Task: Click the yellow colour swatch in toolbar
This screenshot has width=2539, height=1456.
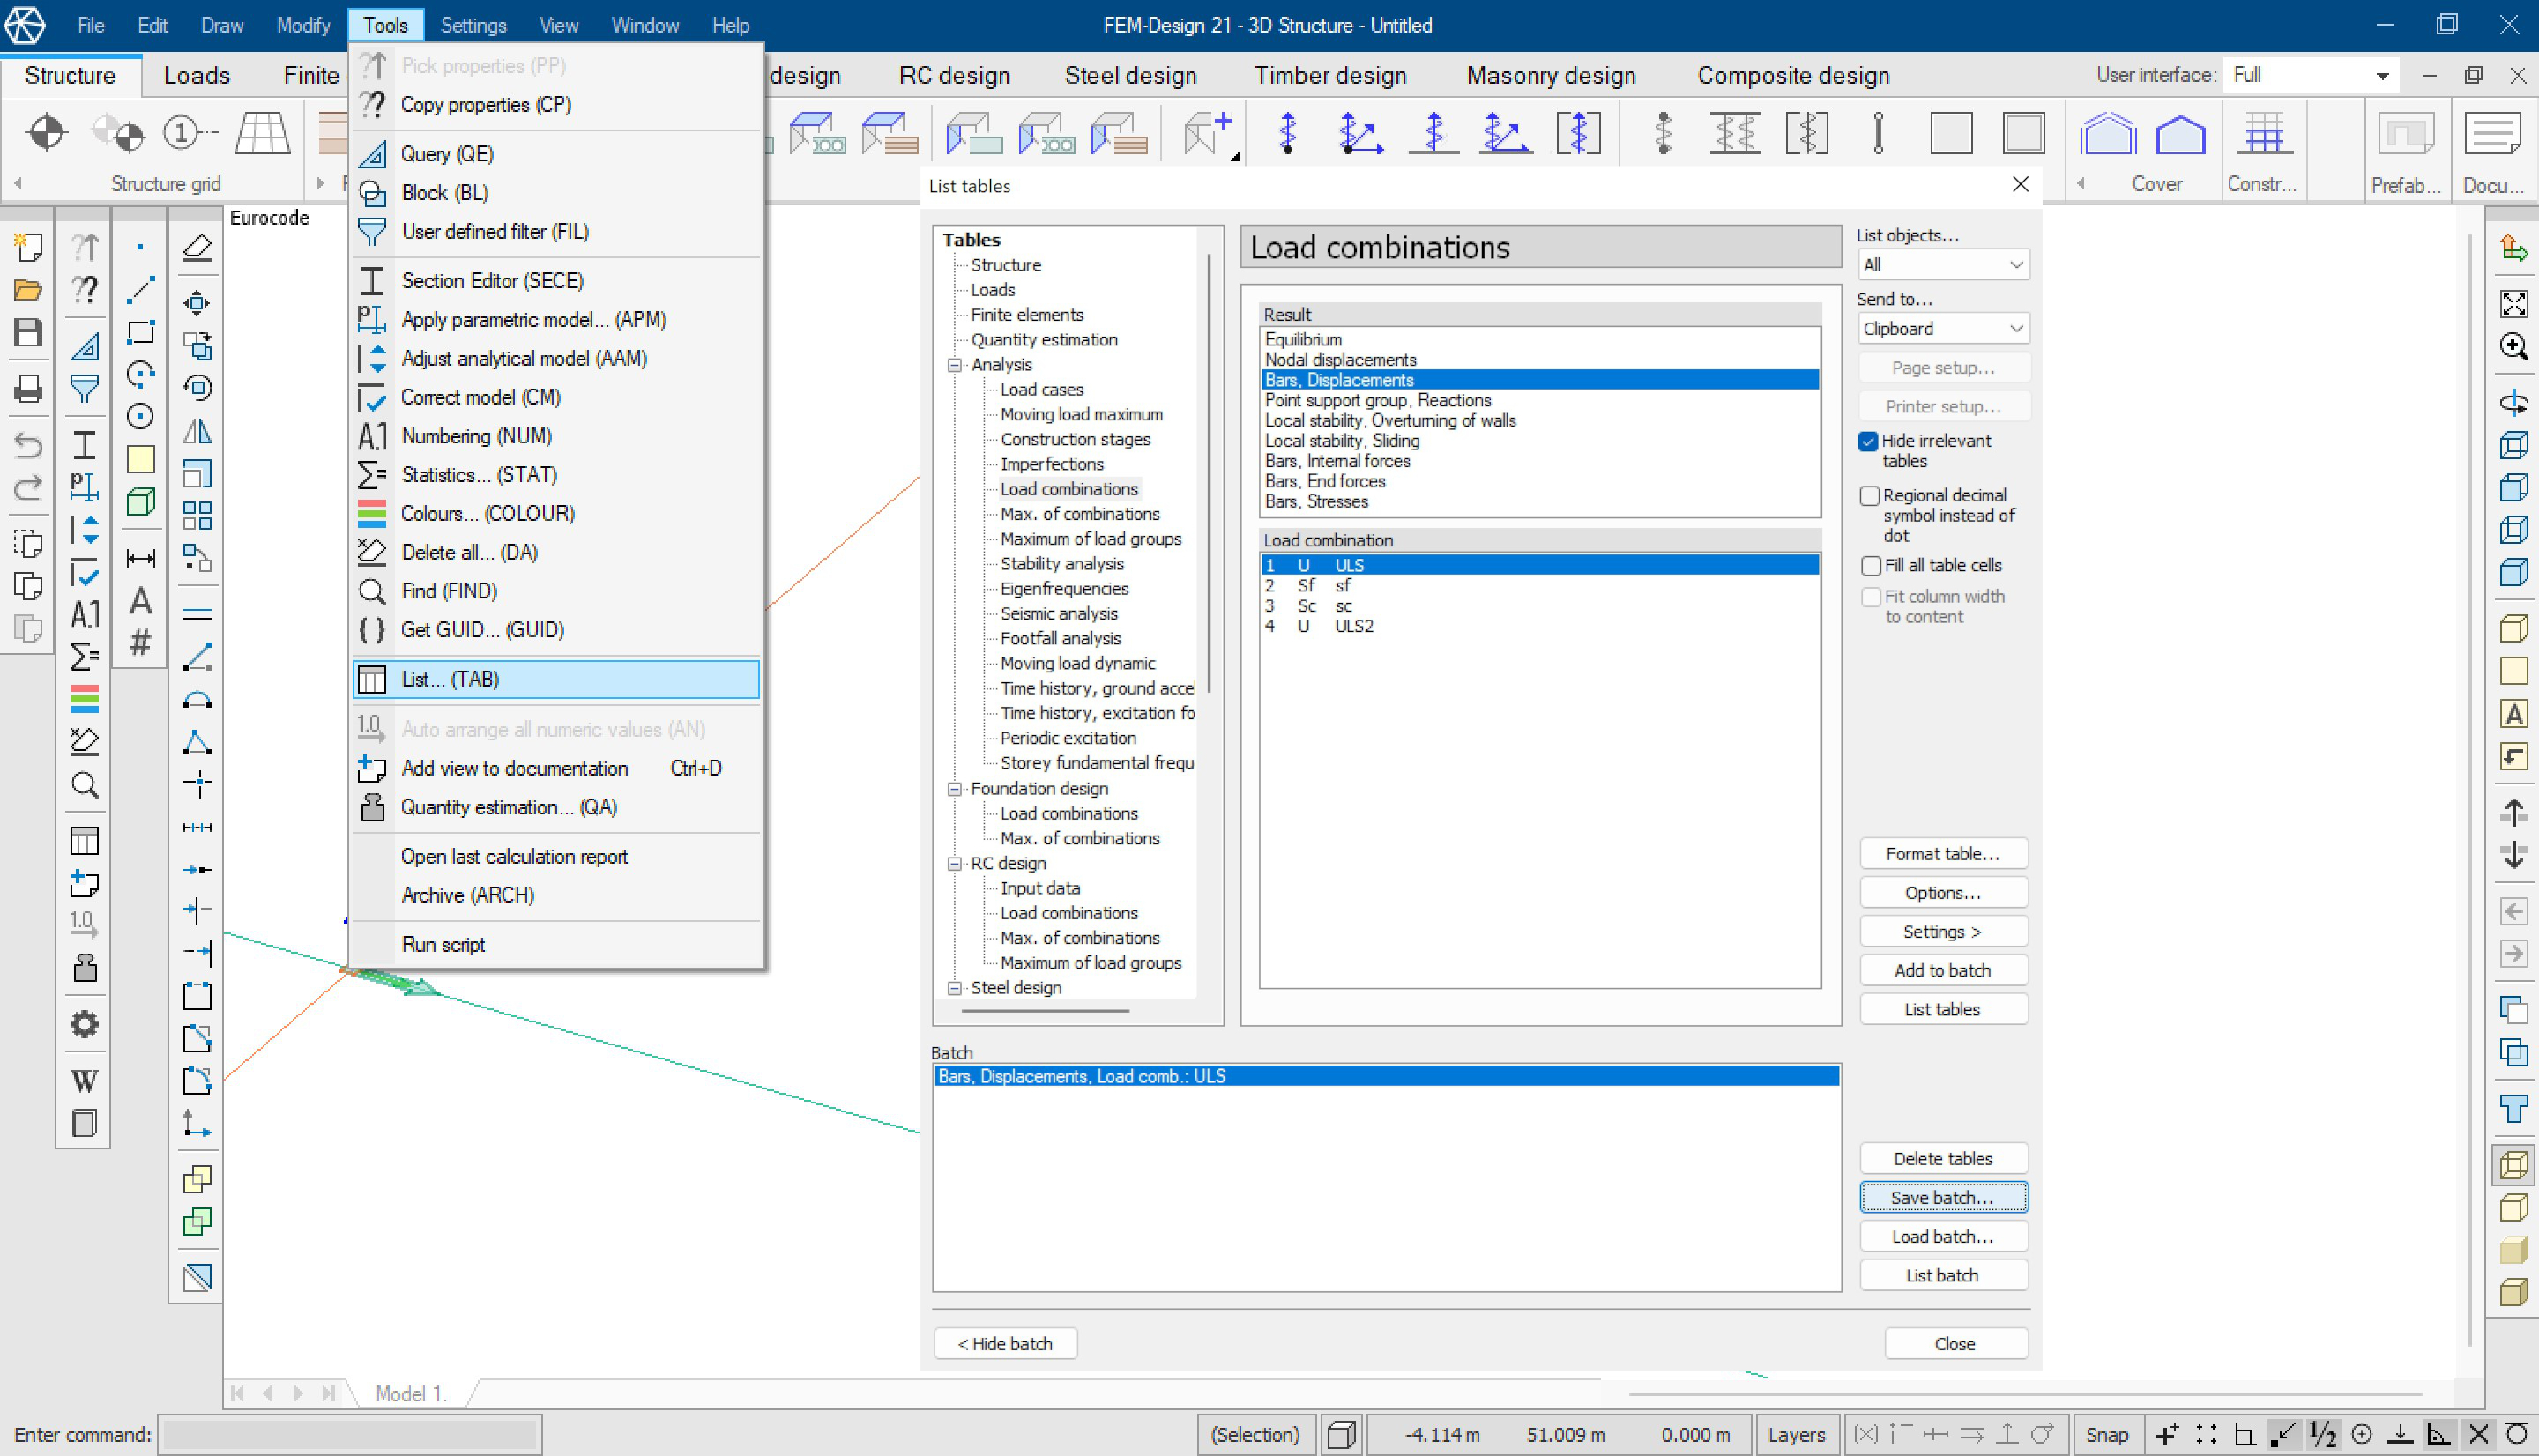Action: click(x=141, y=459)
